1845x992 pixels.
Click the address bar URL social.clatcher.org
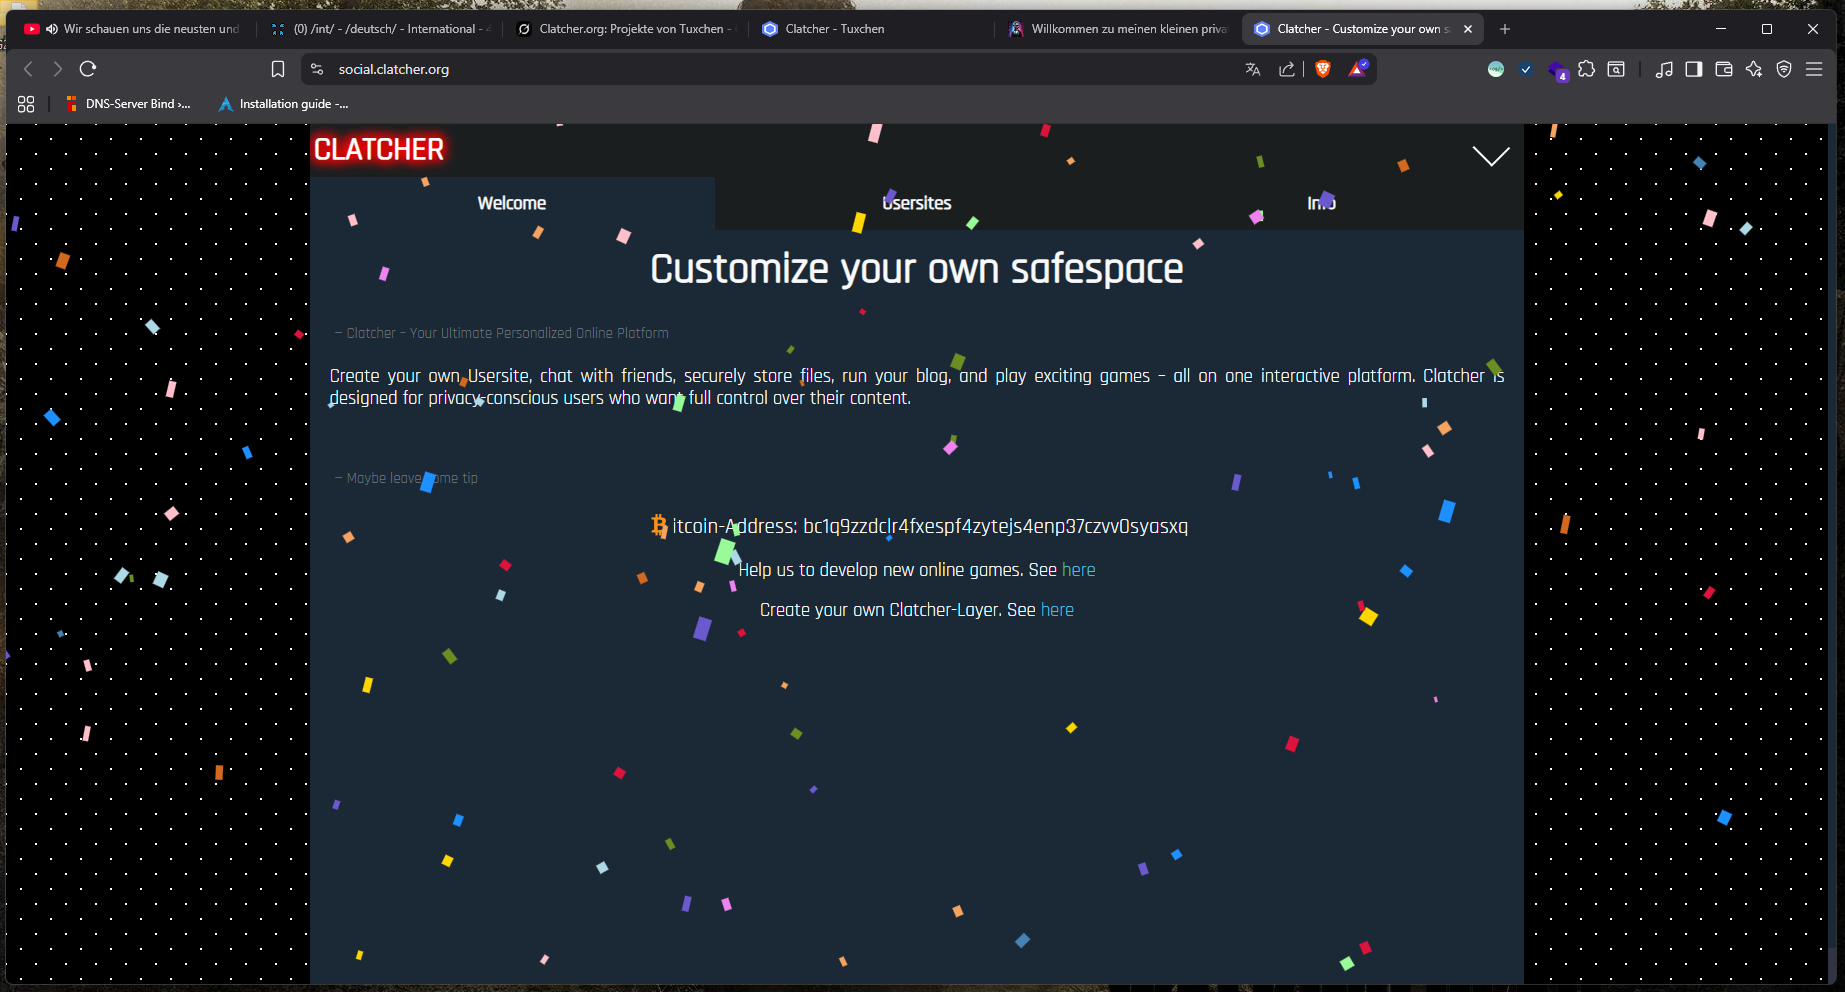click(x=393, y=69)
